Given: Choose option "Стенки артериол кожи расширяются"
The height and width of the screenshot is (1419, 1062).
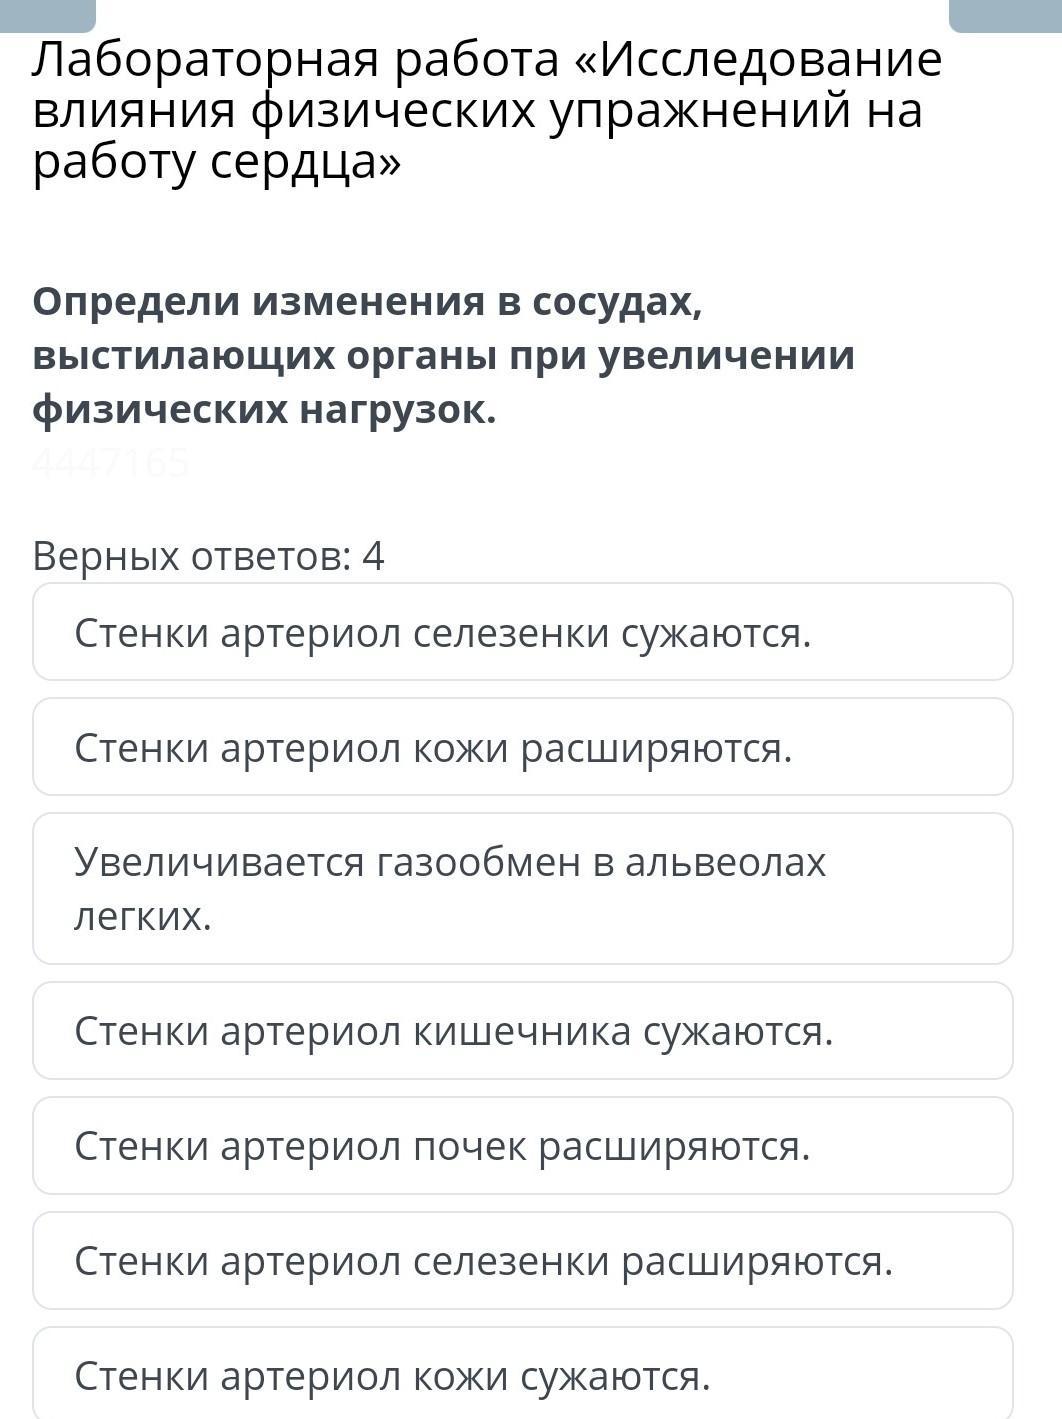Looking at the screenshot, I should [522, 747].
